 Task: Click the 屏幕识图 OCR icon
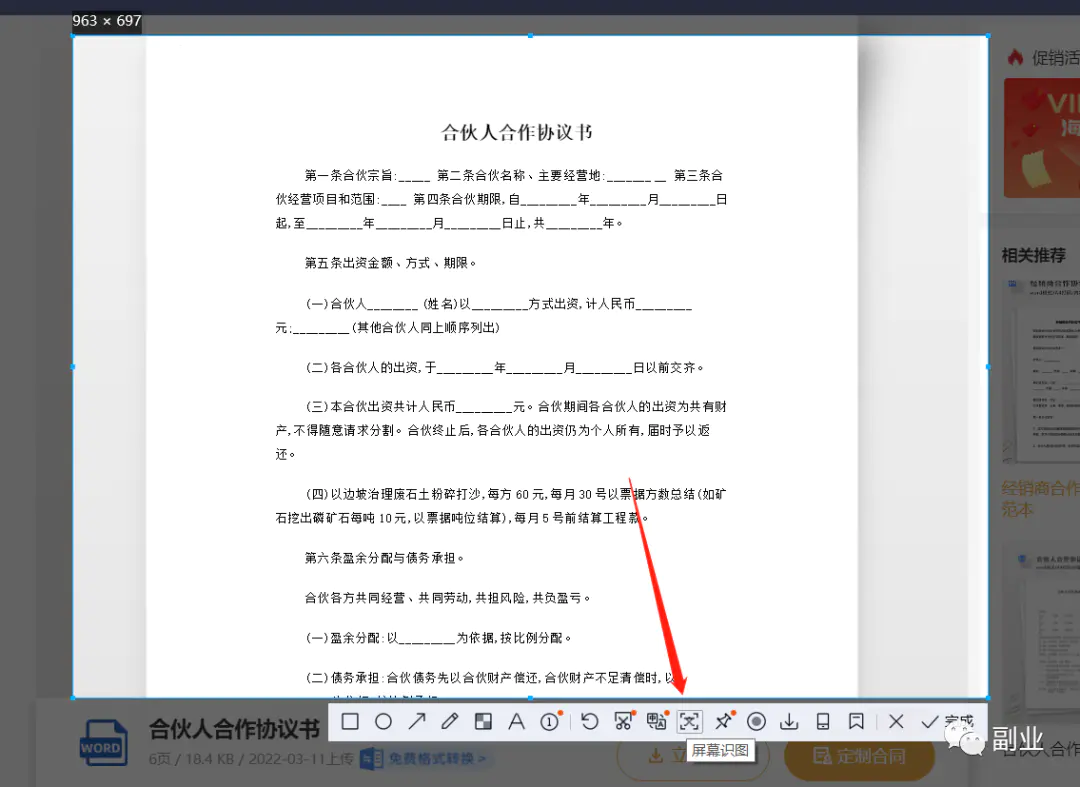690,721
